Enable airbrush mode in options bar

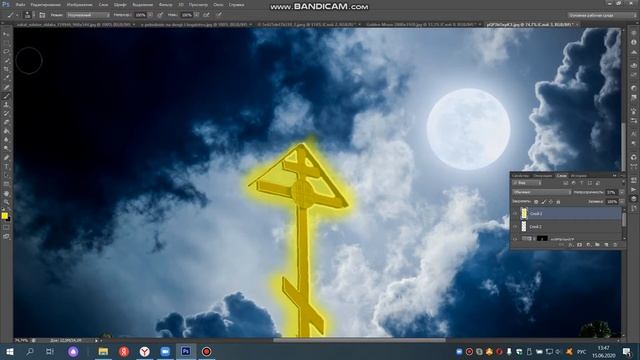pos(207,15)
